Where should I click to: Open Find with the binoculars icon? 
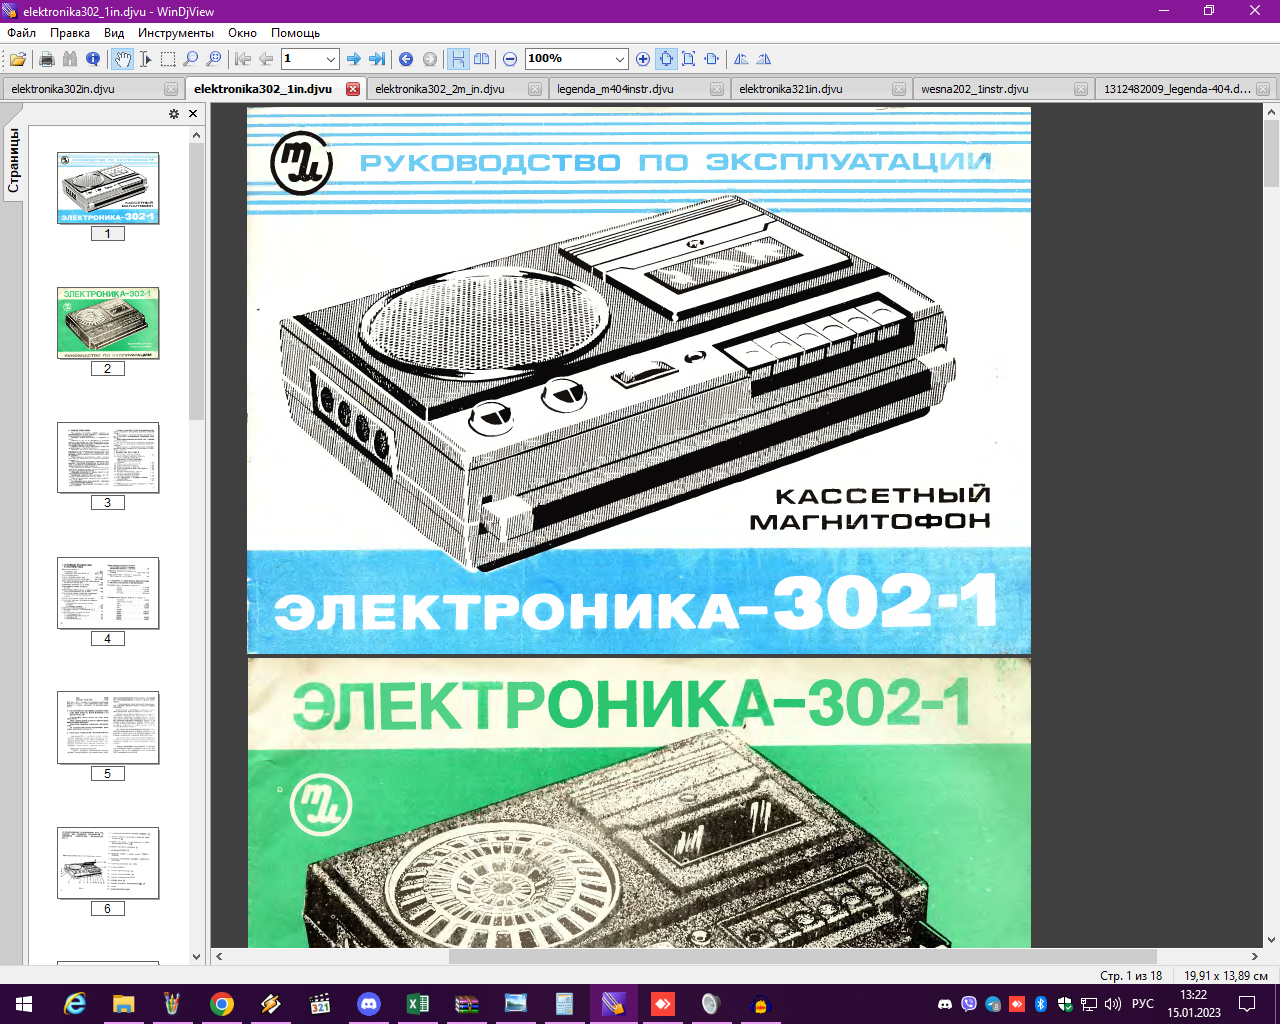[x=70, y=59]
